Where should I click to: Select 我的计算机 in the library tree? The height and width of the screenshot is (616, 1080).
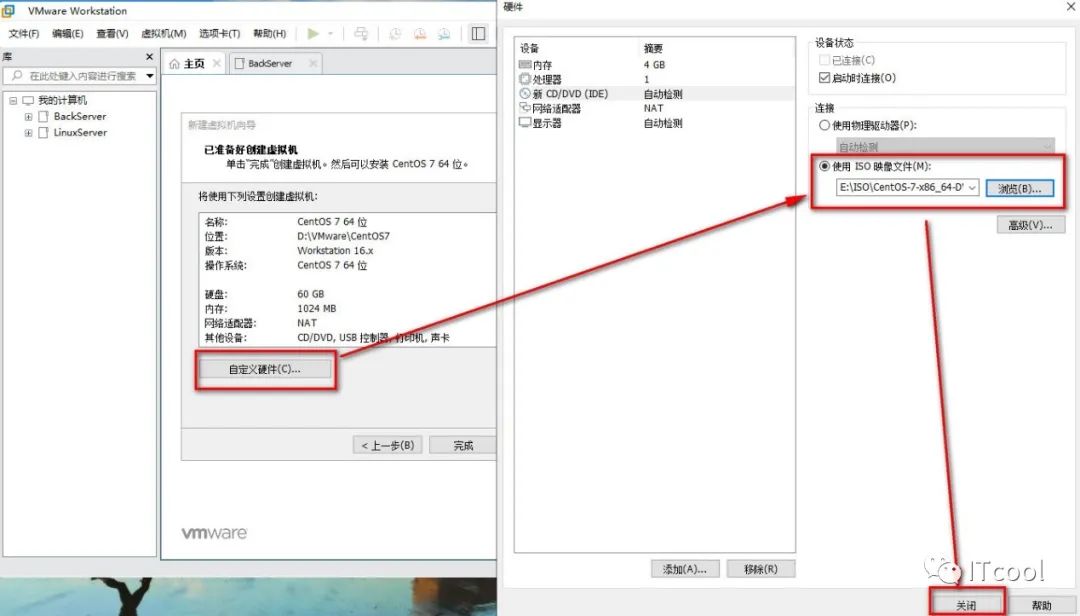tap(62, 101)
